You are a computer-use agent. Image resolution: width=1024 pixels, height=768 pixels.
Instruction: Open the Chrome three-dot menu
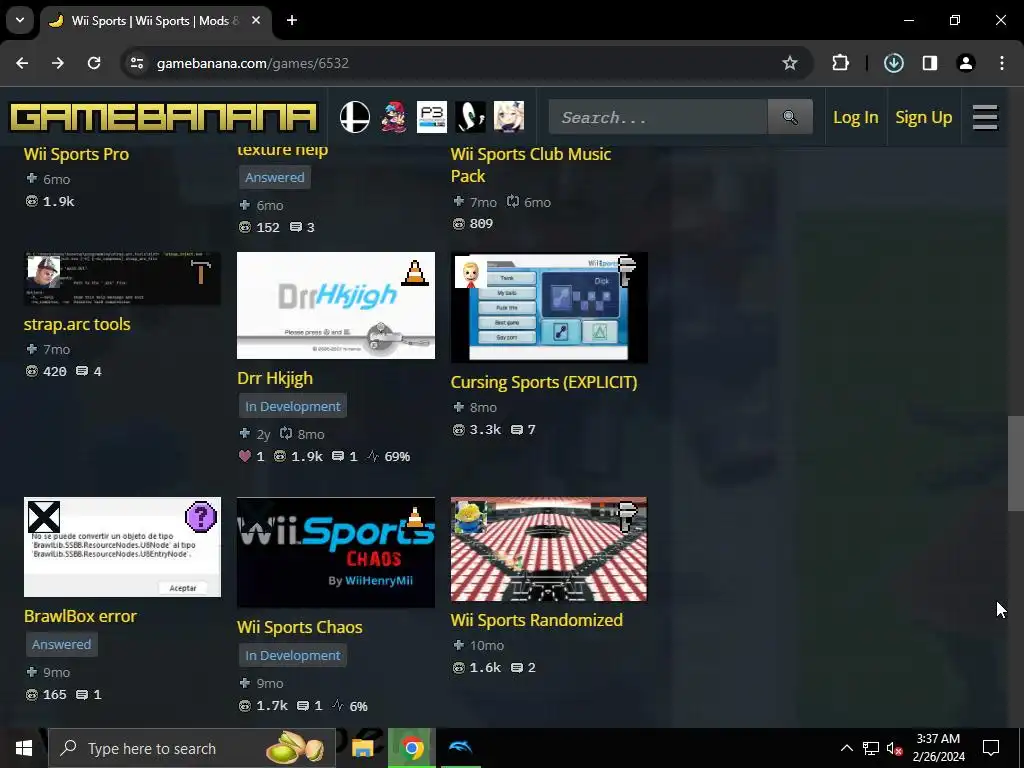[1002, 63]
